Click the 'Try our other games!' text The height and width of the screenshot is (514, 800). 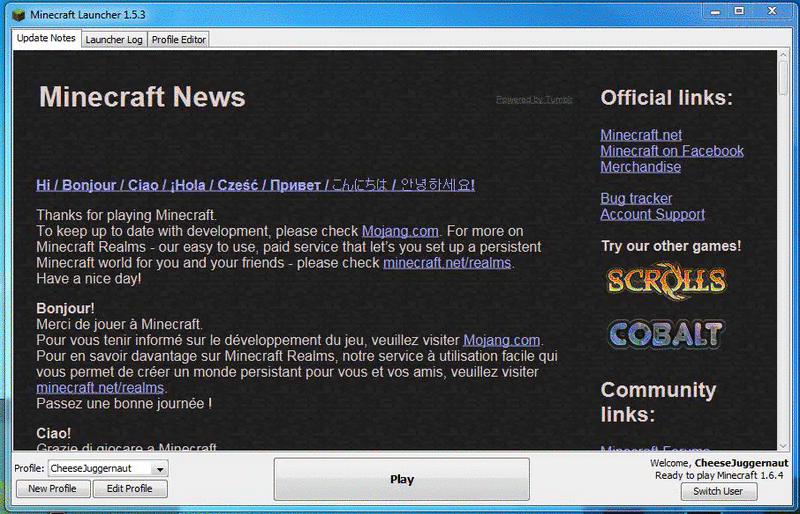click(x=671, y=246)
